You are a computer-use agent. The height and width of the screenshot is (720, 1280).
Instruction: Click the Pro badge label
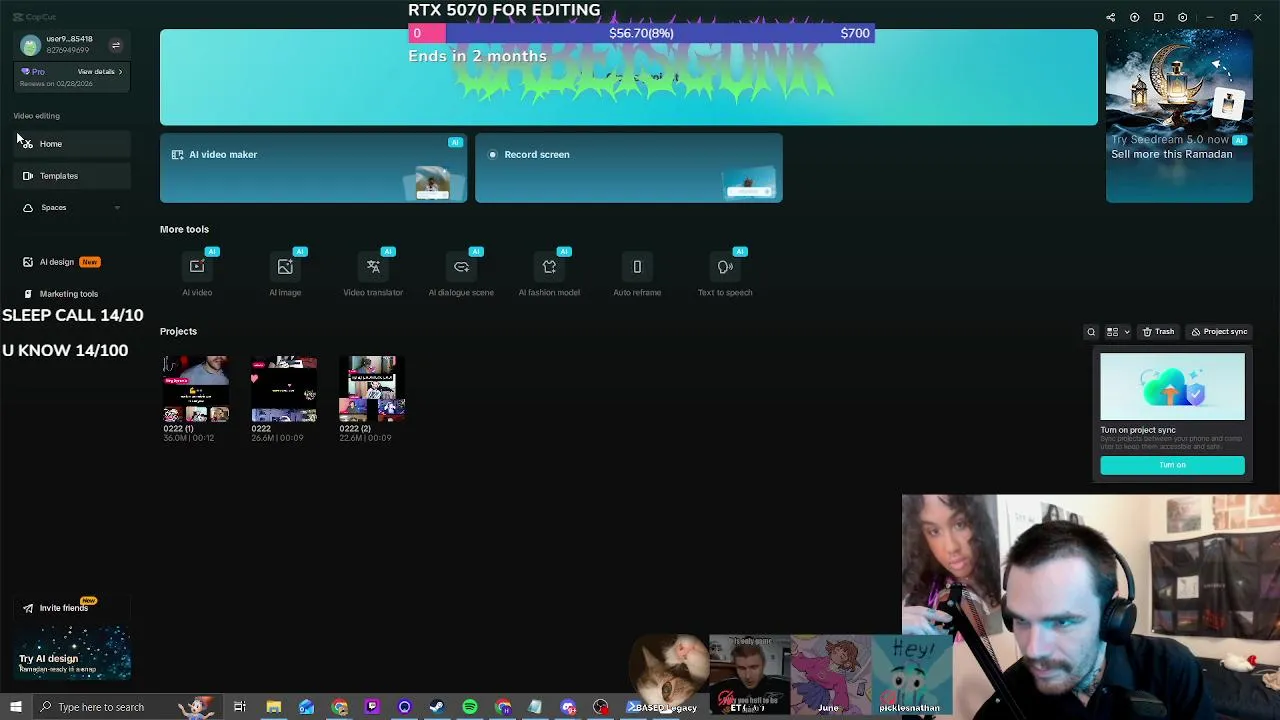coord(33,72)
